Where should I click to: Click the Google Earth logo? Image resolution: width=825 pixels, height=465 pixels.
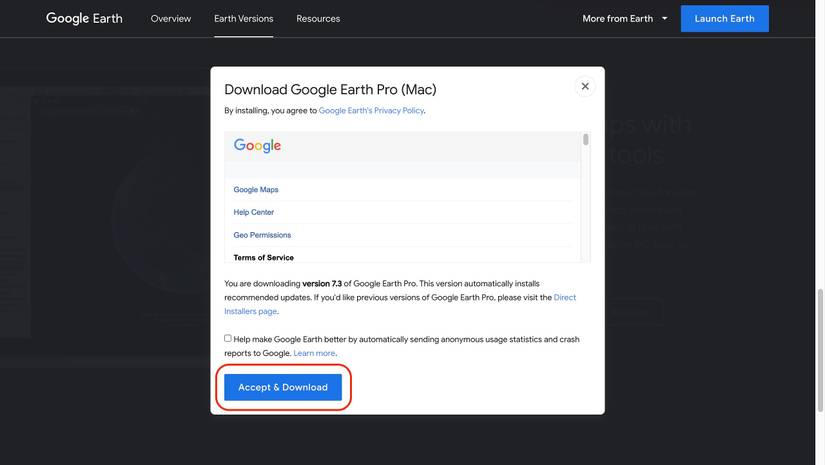click(84, 18)
